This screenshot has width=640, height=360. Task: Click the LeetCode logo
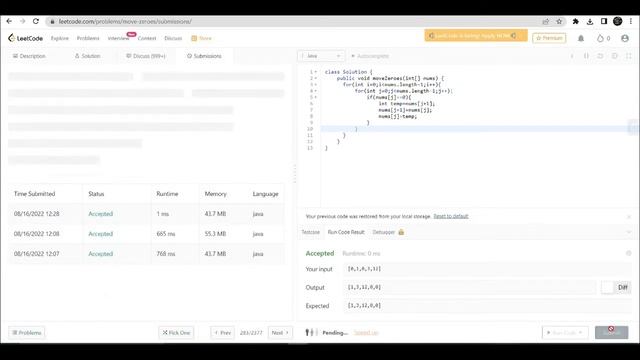[x=25, y=38]
